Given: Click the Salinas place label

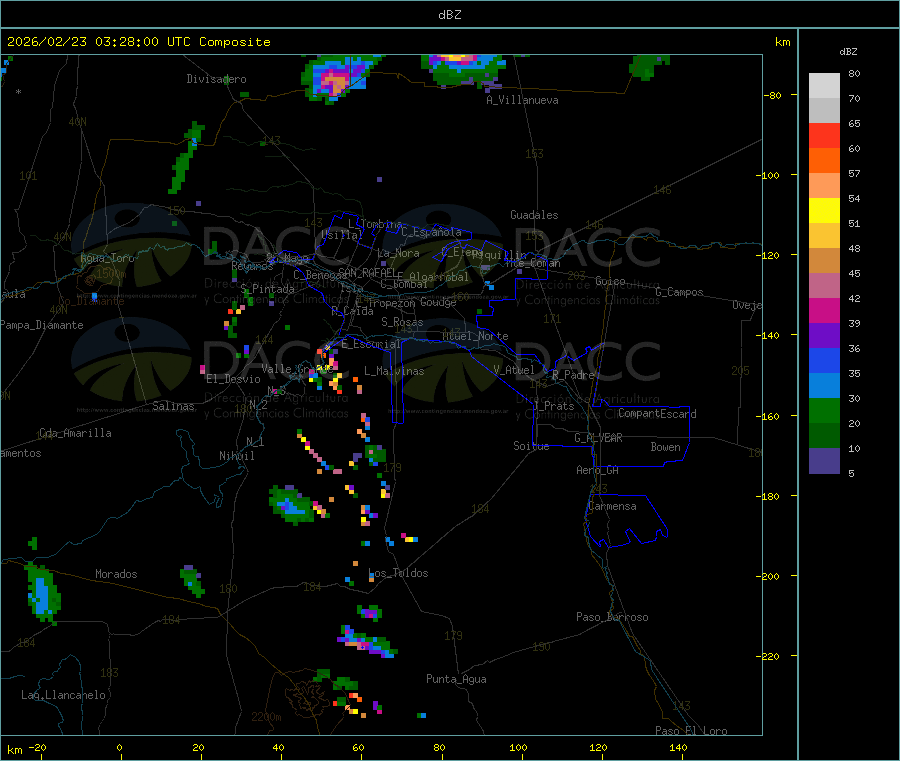Looking at the screenshot, I should (173, 406).
